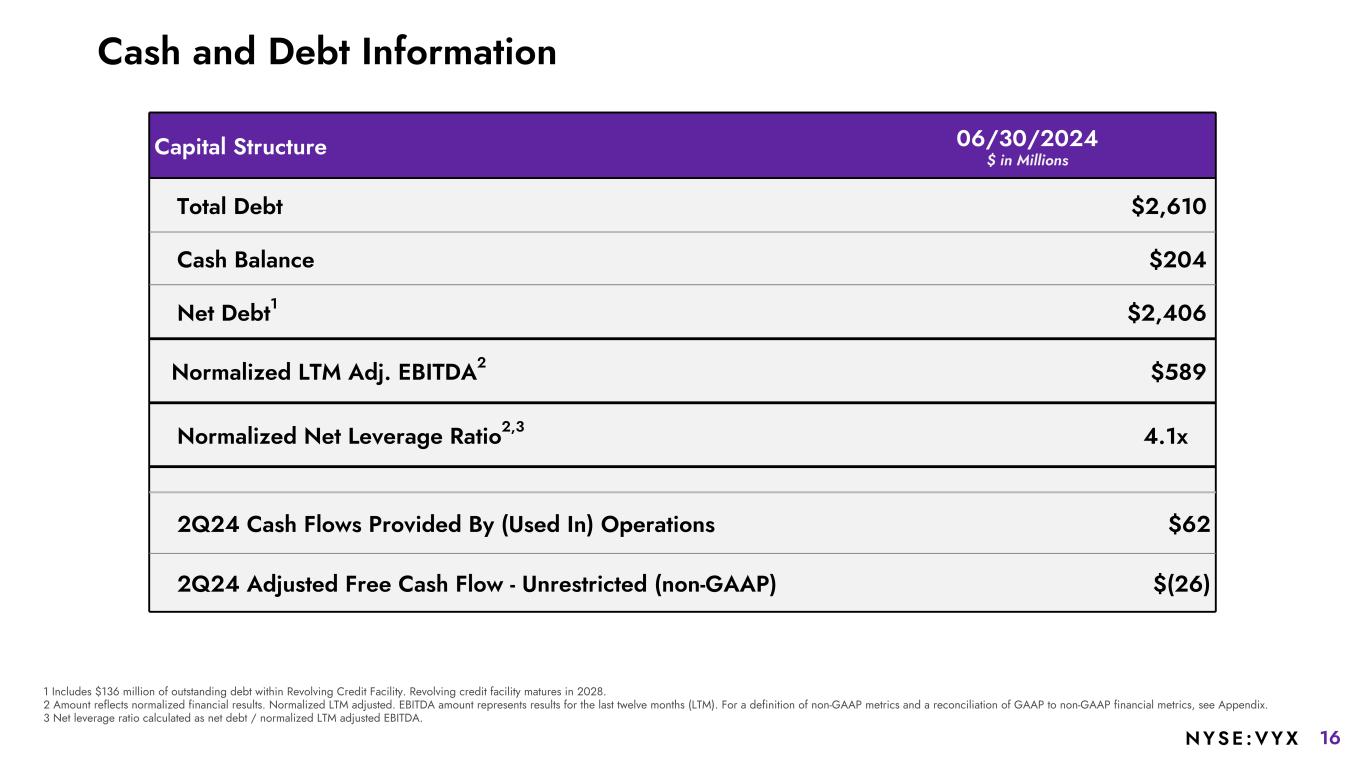This screenshot has height=768, width=1365.
Task: Click the 4.1x leverage ratio value
Action: click(1165, 437)
